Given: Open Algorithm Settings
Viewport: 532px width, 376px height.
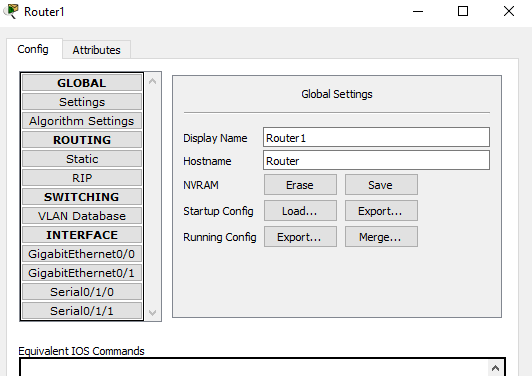Looking at the screenshot, I should [x=82, y=121].
